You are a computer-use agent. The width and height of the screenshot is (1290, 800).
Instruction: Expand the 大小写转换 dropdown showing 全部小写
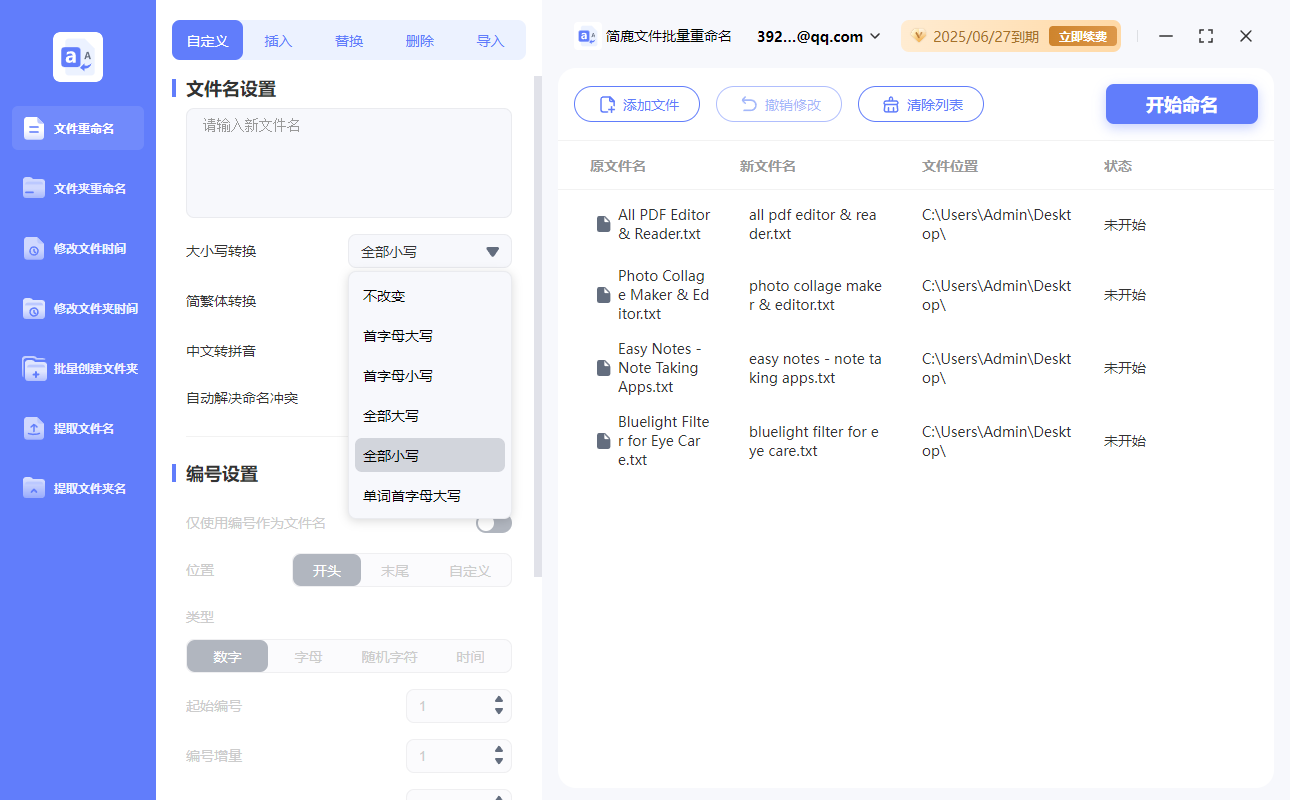[430, 251]
